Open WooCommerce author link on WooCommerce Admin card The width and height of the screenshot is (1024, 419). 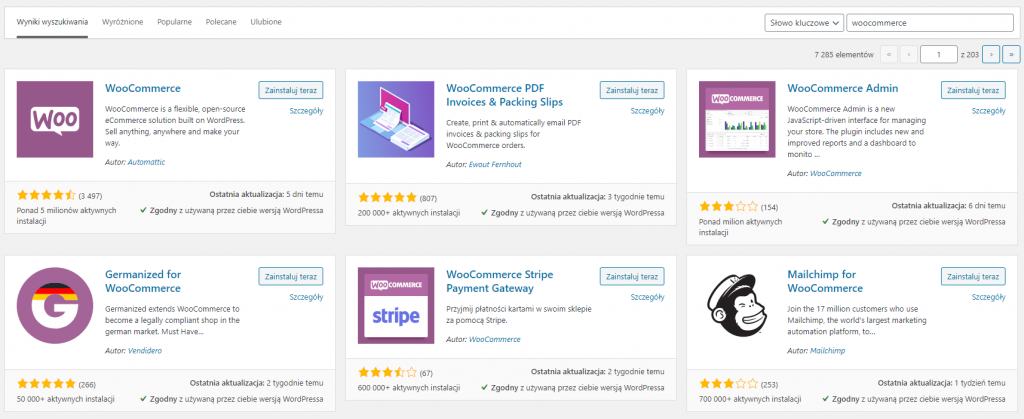pyautogui.click(x=836, y=174)
